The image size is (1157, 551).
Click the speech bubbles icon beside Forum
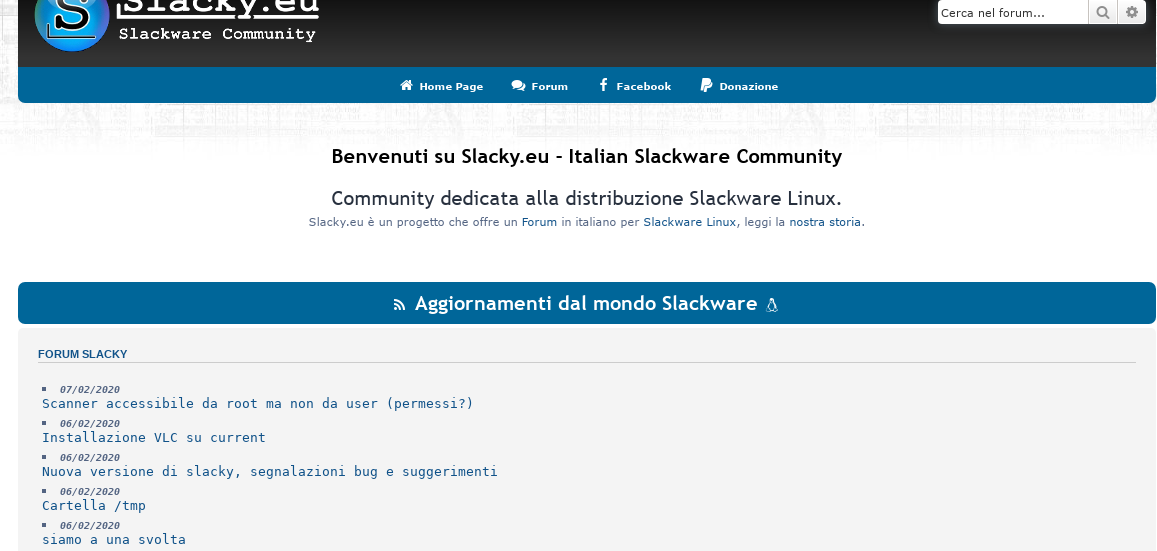click(x=518, y=86)
